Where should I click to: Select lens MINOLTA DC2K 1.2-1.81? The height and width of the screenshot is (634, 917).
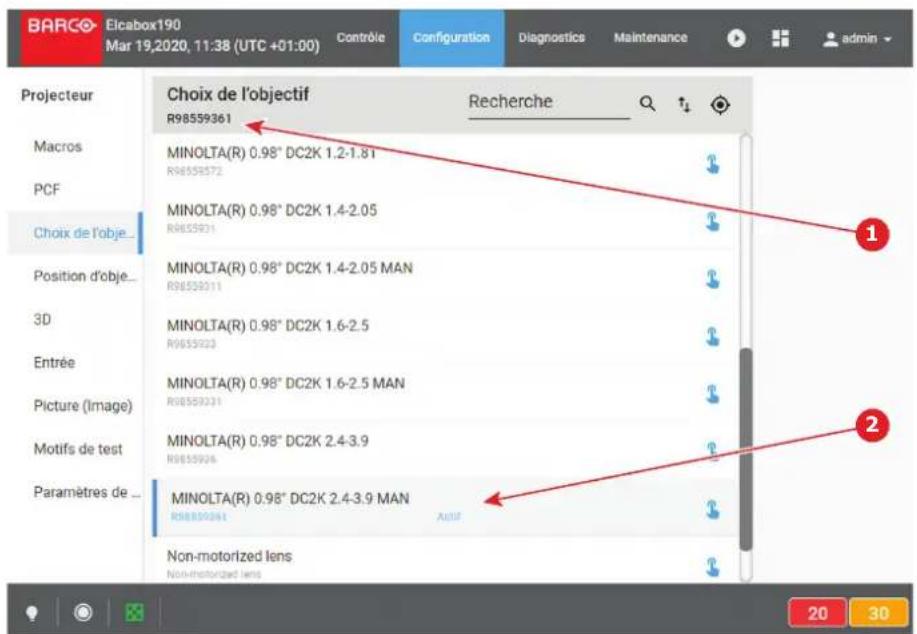pyautogui.click(x=444, y=162)
